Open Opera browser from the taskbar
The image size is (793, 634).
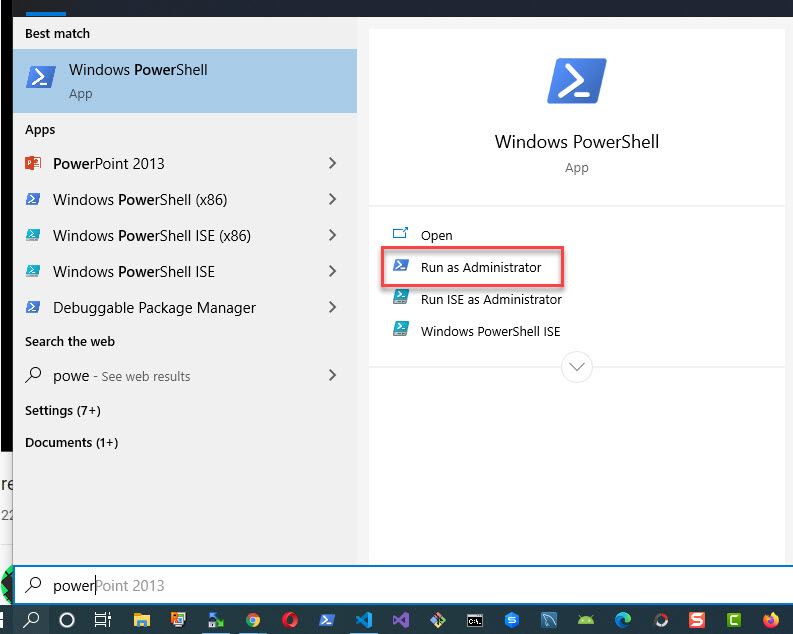(x=290, y=619)
